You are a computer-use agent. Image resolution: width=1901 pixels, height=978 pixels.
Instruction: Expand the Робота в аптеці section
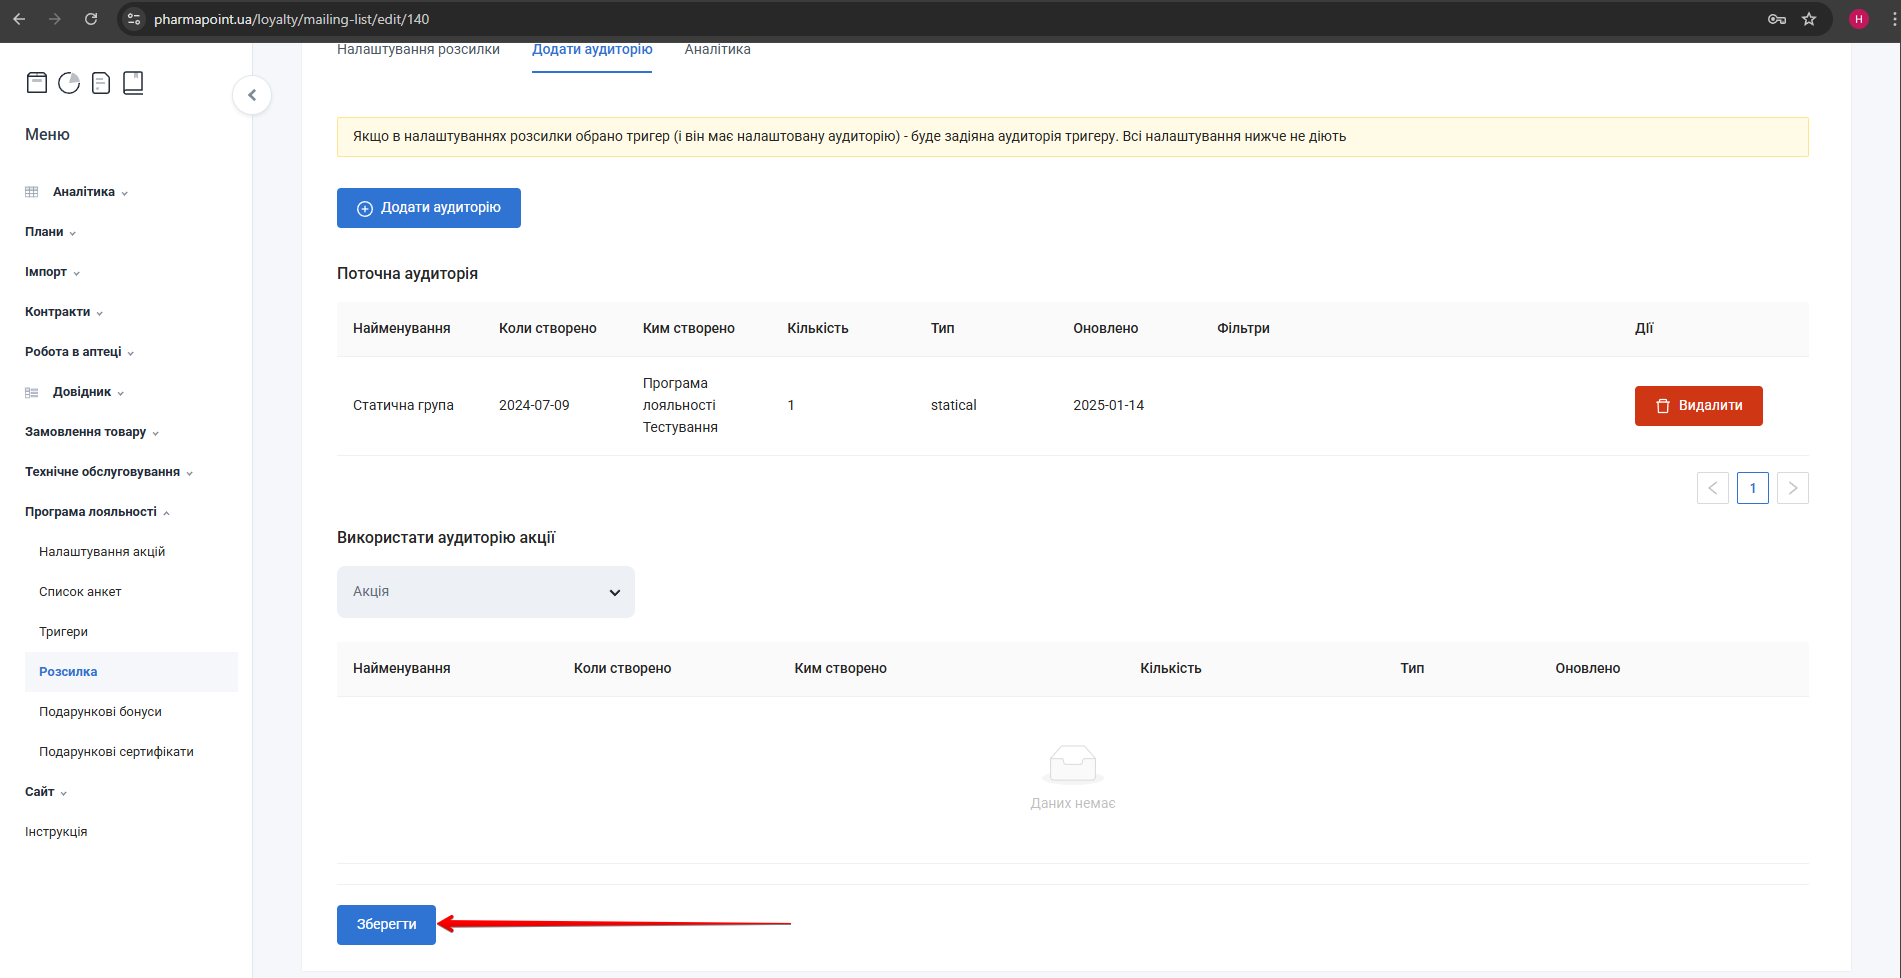tap(79, 352)
